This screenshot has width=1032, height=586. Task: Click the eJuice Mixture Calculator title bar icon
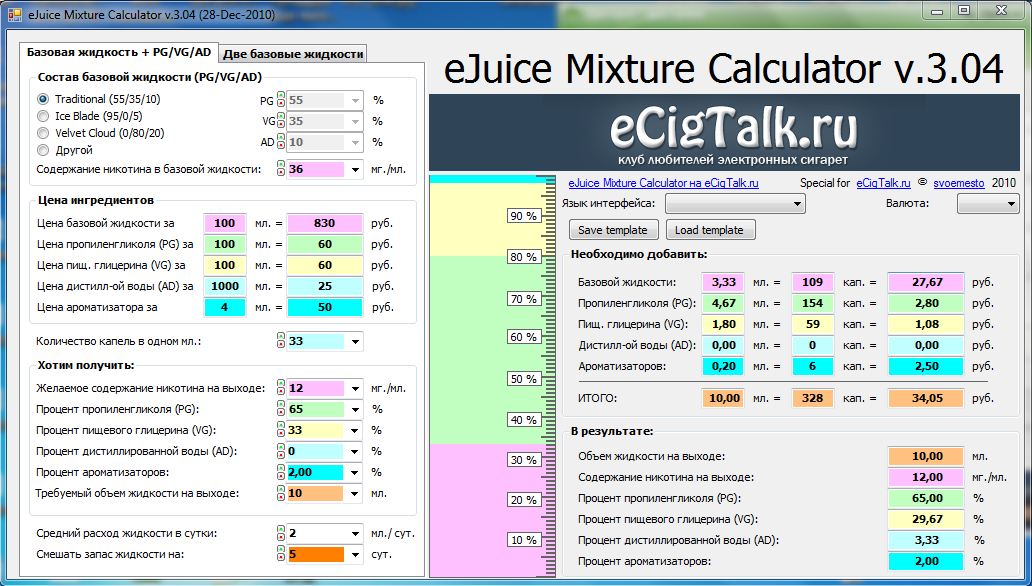(x=14, y=14)
